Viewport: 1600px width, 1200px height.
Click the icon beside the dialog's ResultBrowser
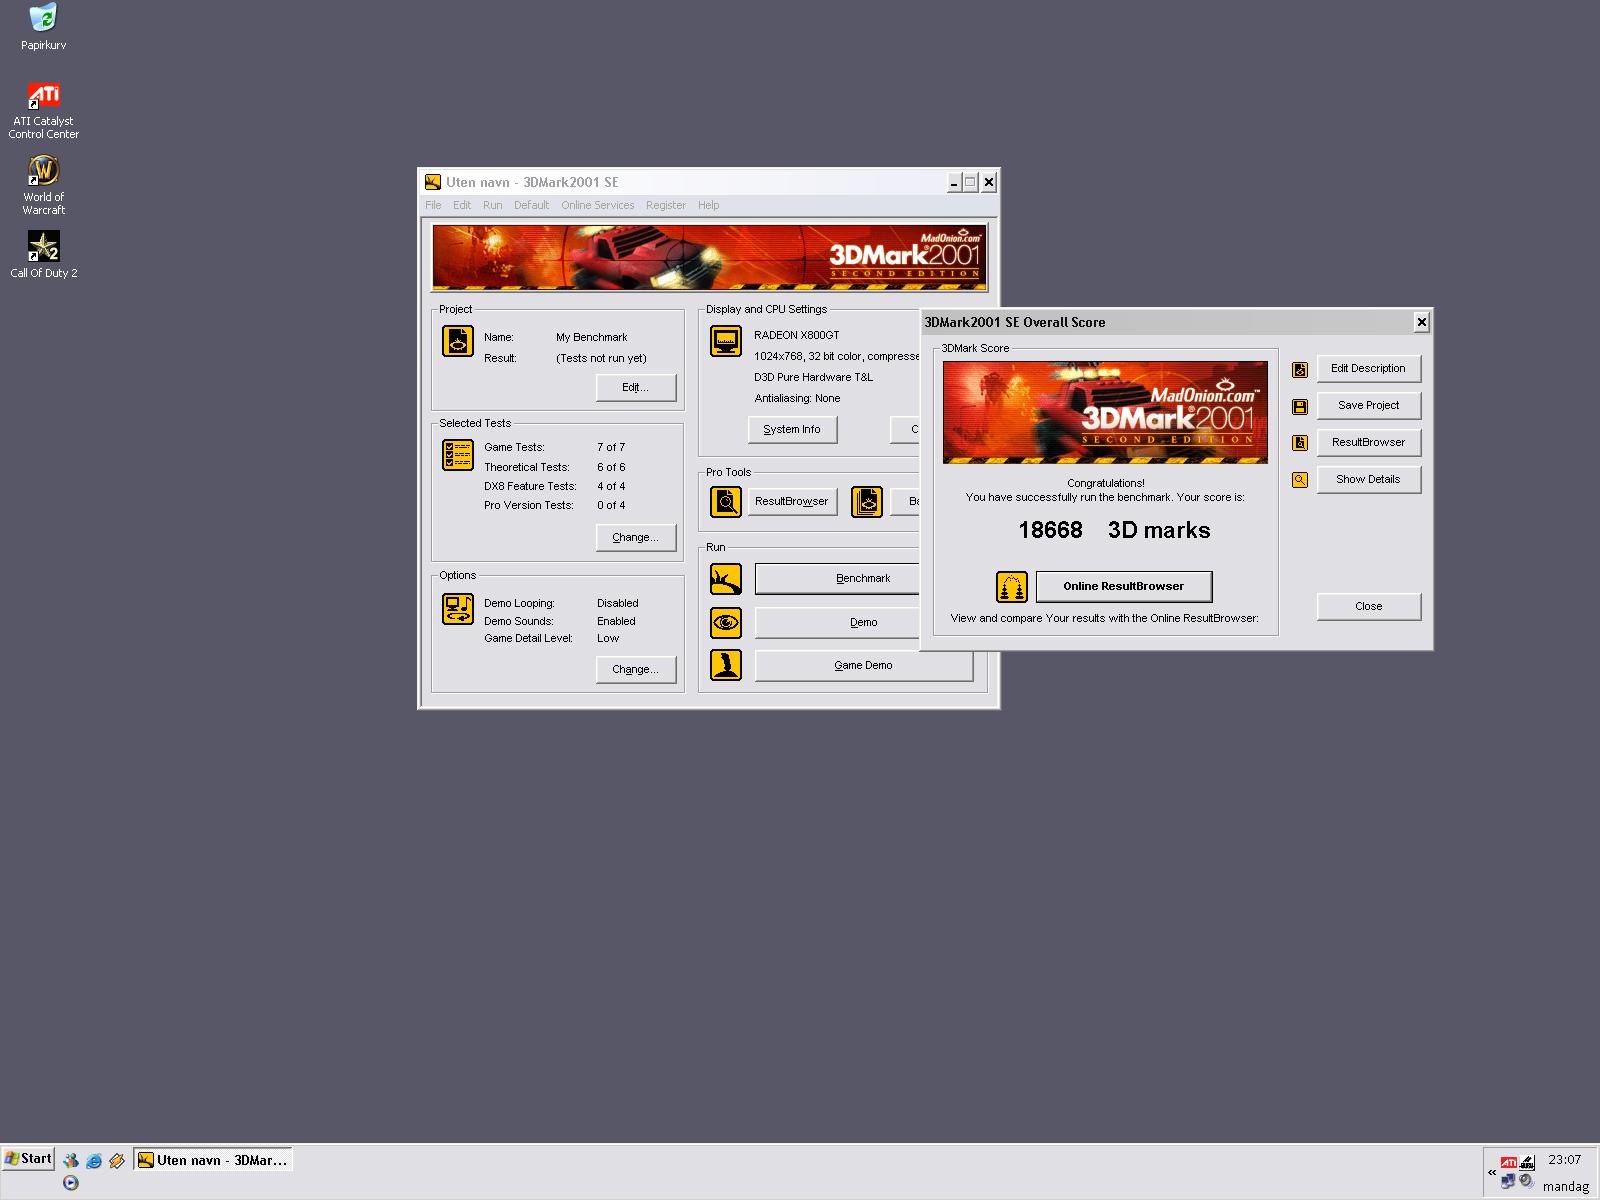pos(1300,443)
